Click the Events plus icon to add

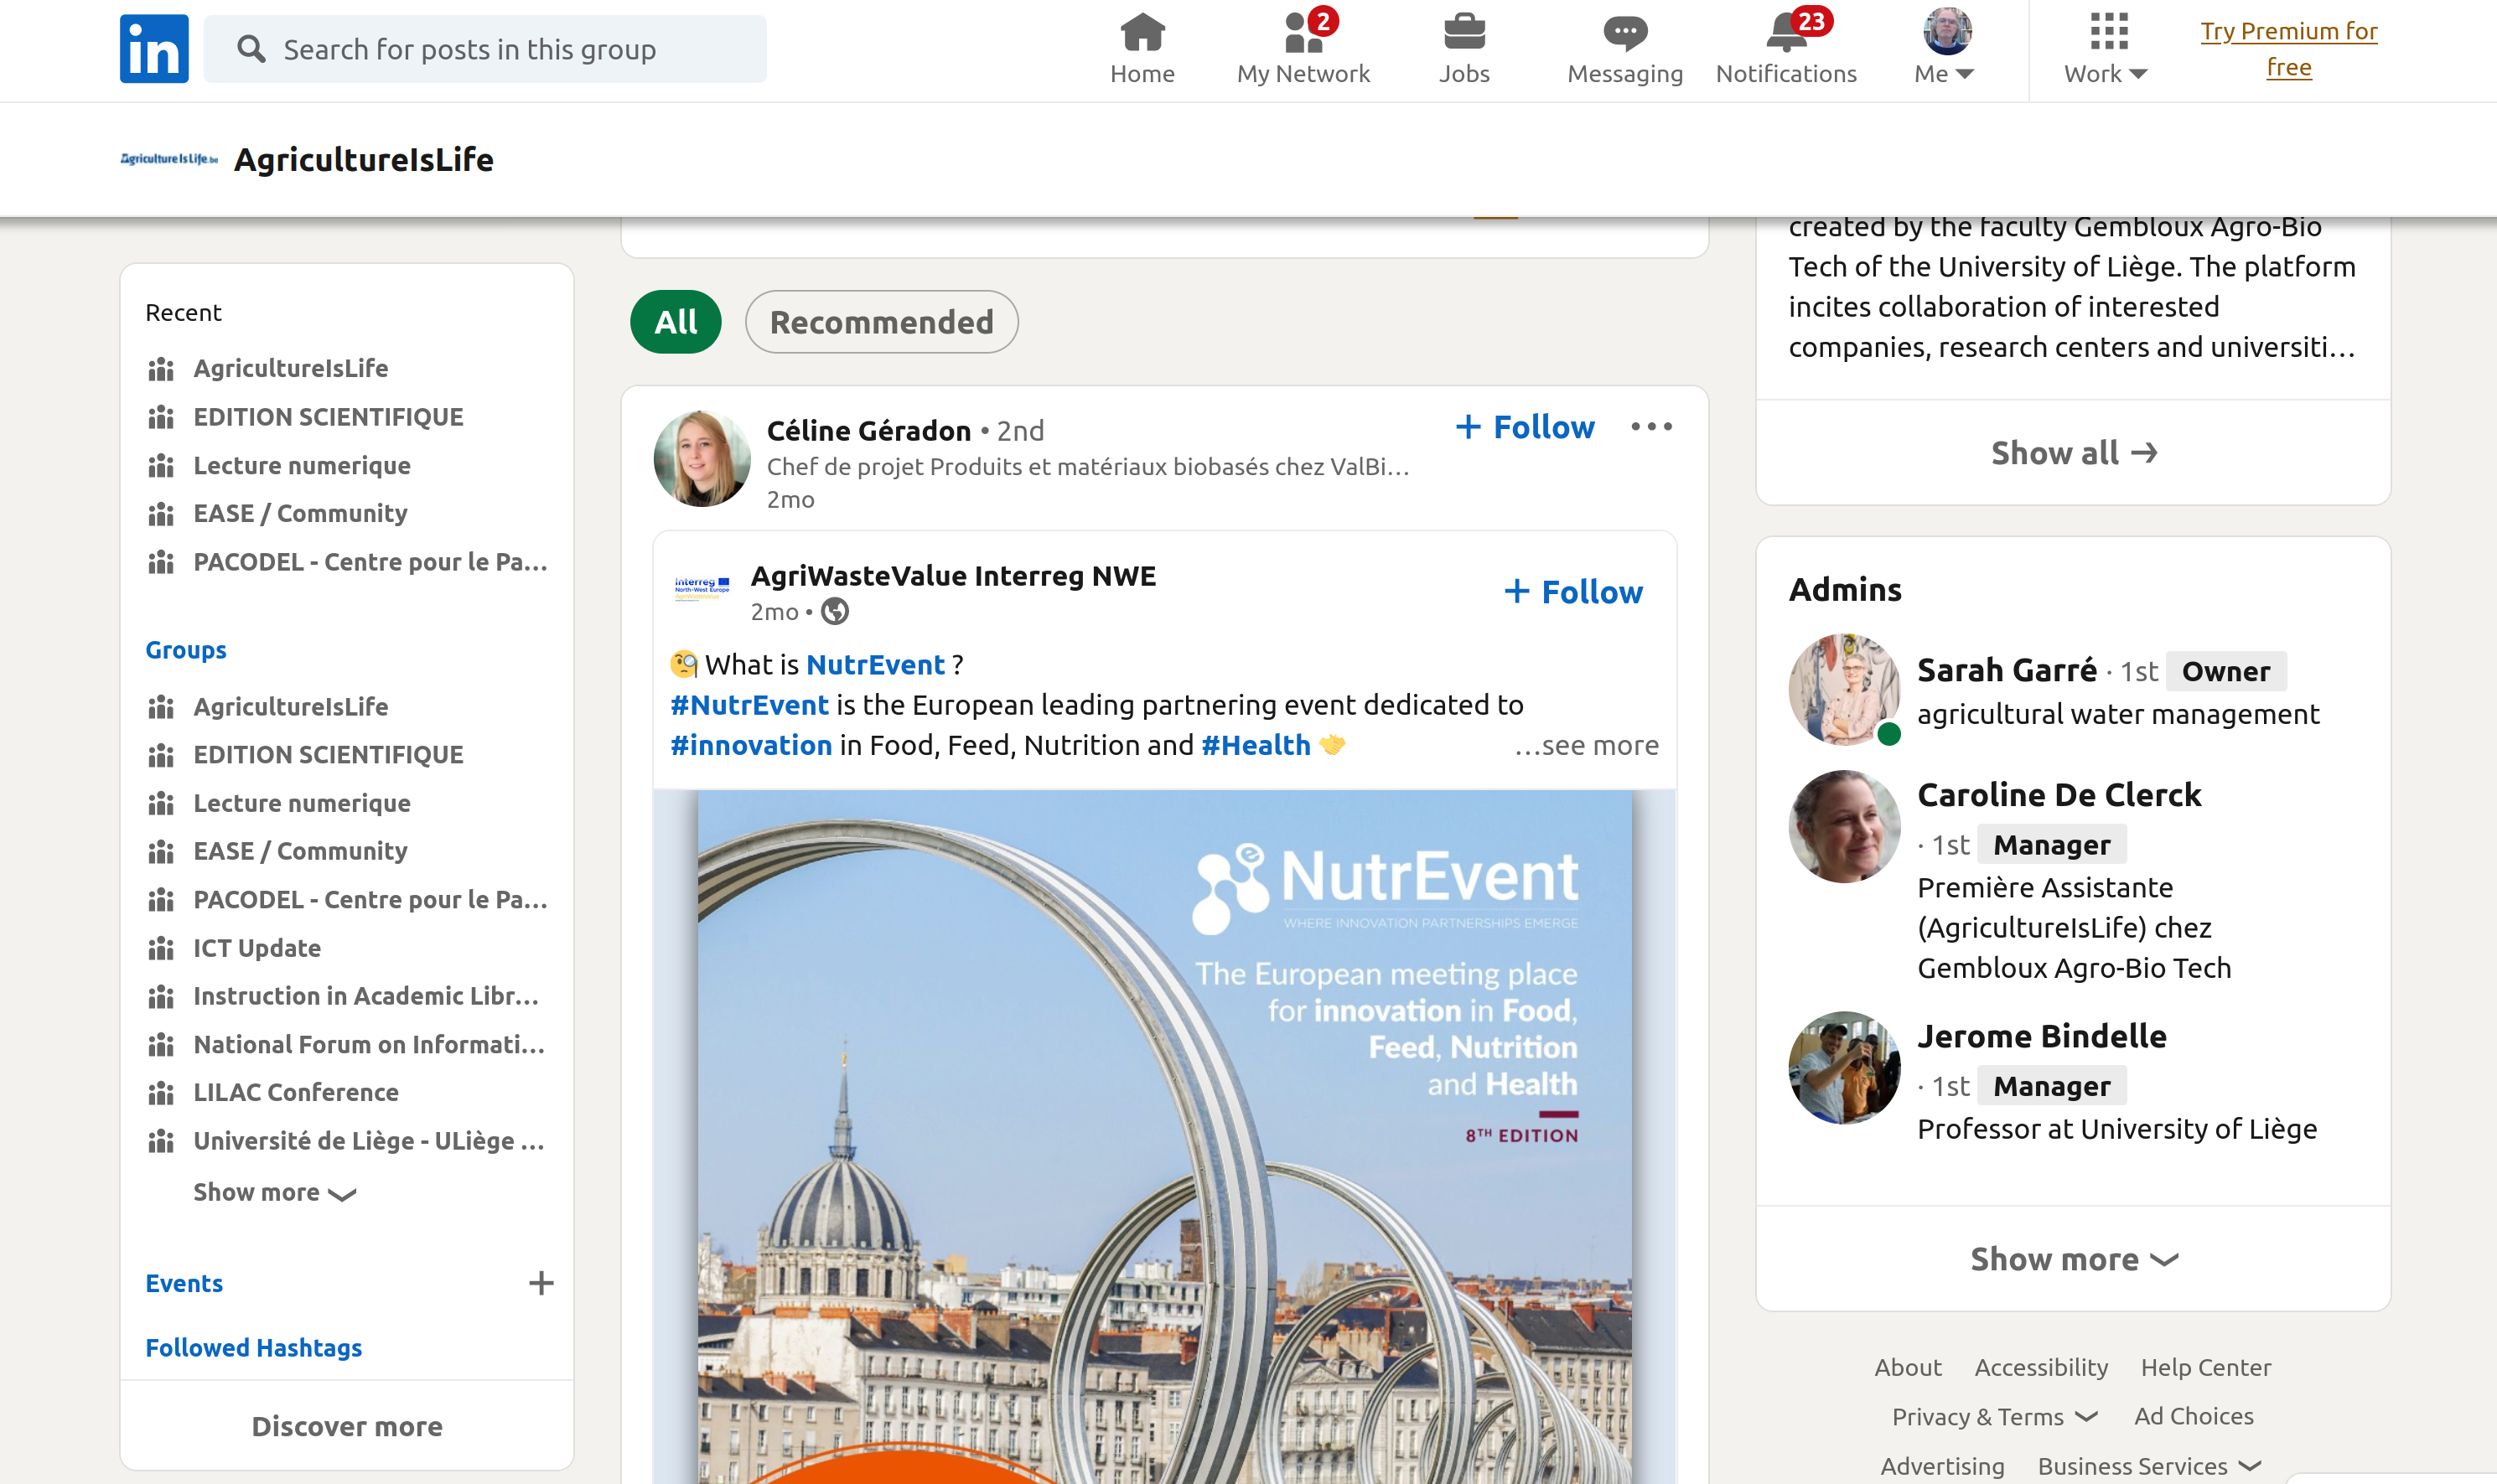coord(542,1283)
